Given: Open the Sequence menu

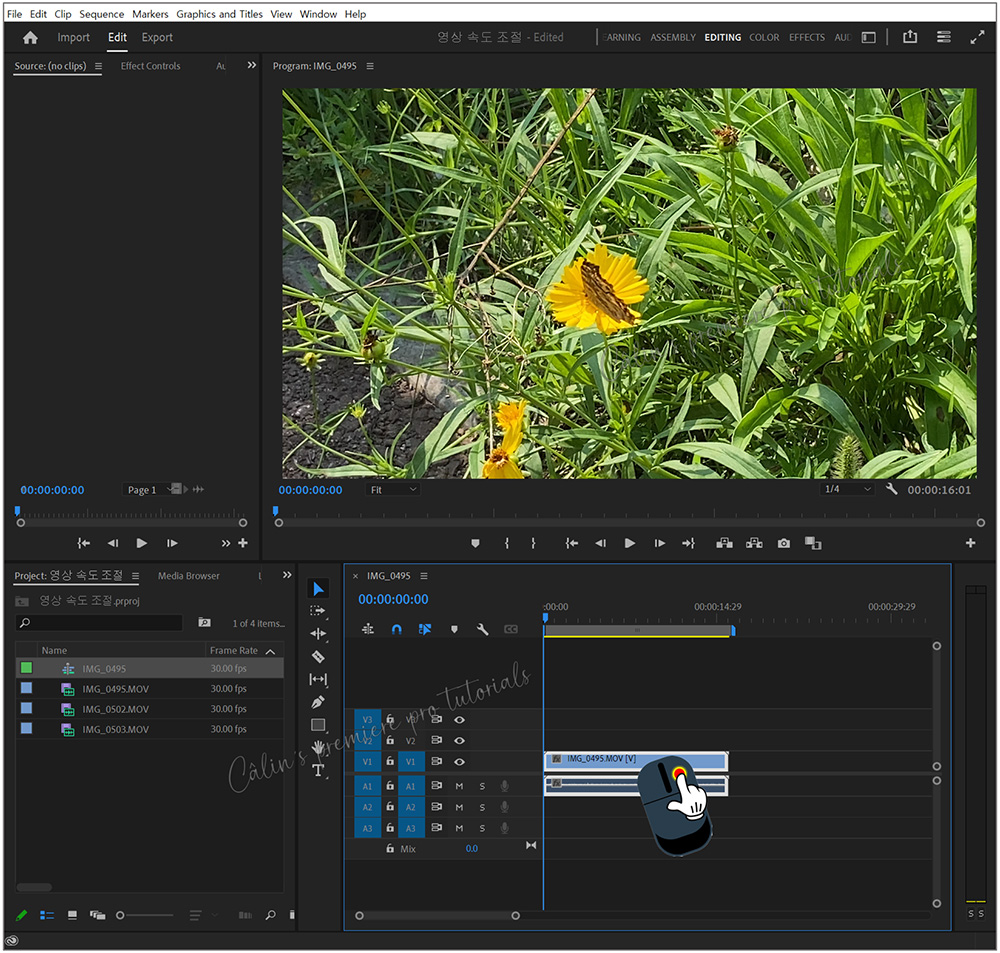Looking at the screenshot, I should click(102, 14).
